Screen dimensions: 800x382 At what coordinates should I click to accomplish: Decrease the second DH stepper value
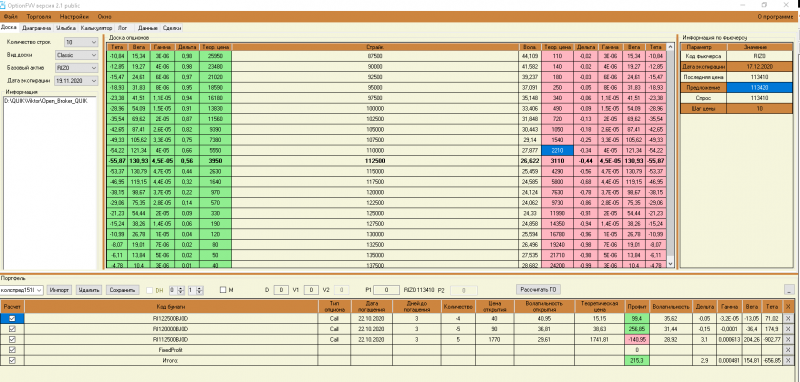[199, 292]
